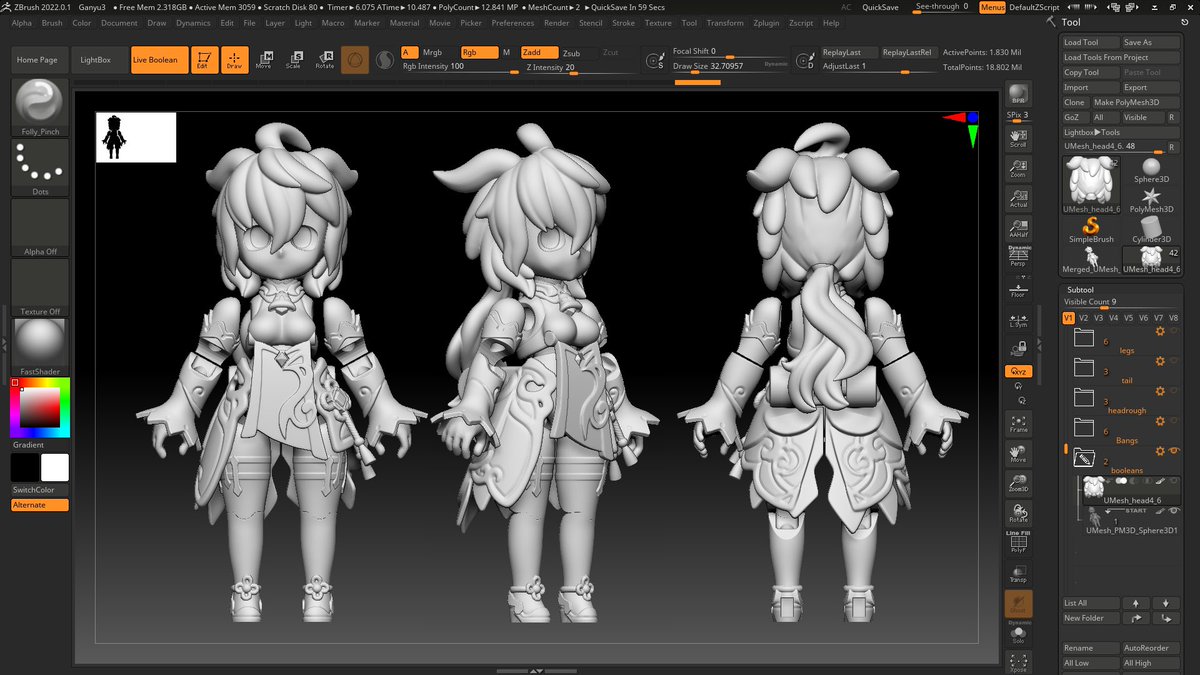Open the Folly_Pinch brush selector
Screen dimensions: 1200x675
[40, 107]
